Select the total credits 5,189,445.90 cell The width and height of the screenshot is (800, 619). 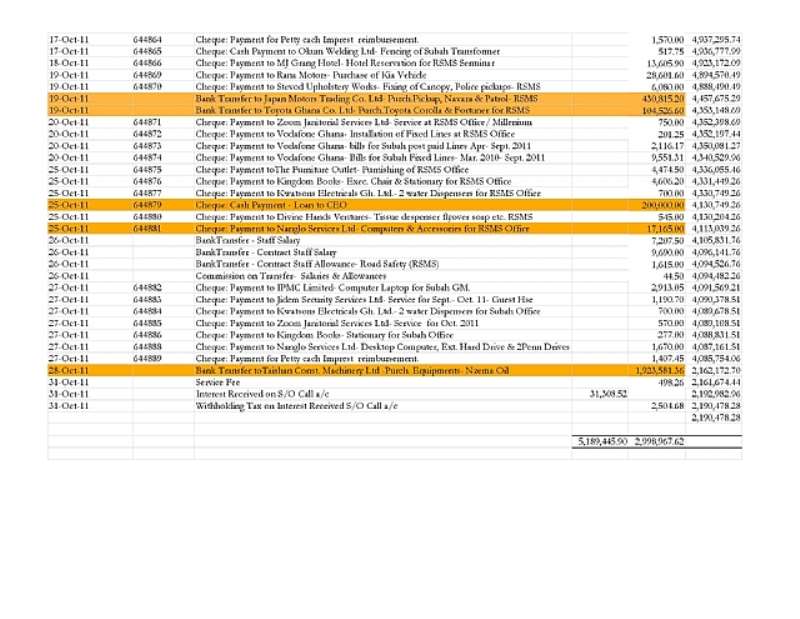(x=603, y=441)
